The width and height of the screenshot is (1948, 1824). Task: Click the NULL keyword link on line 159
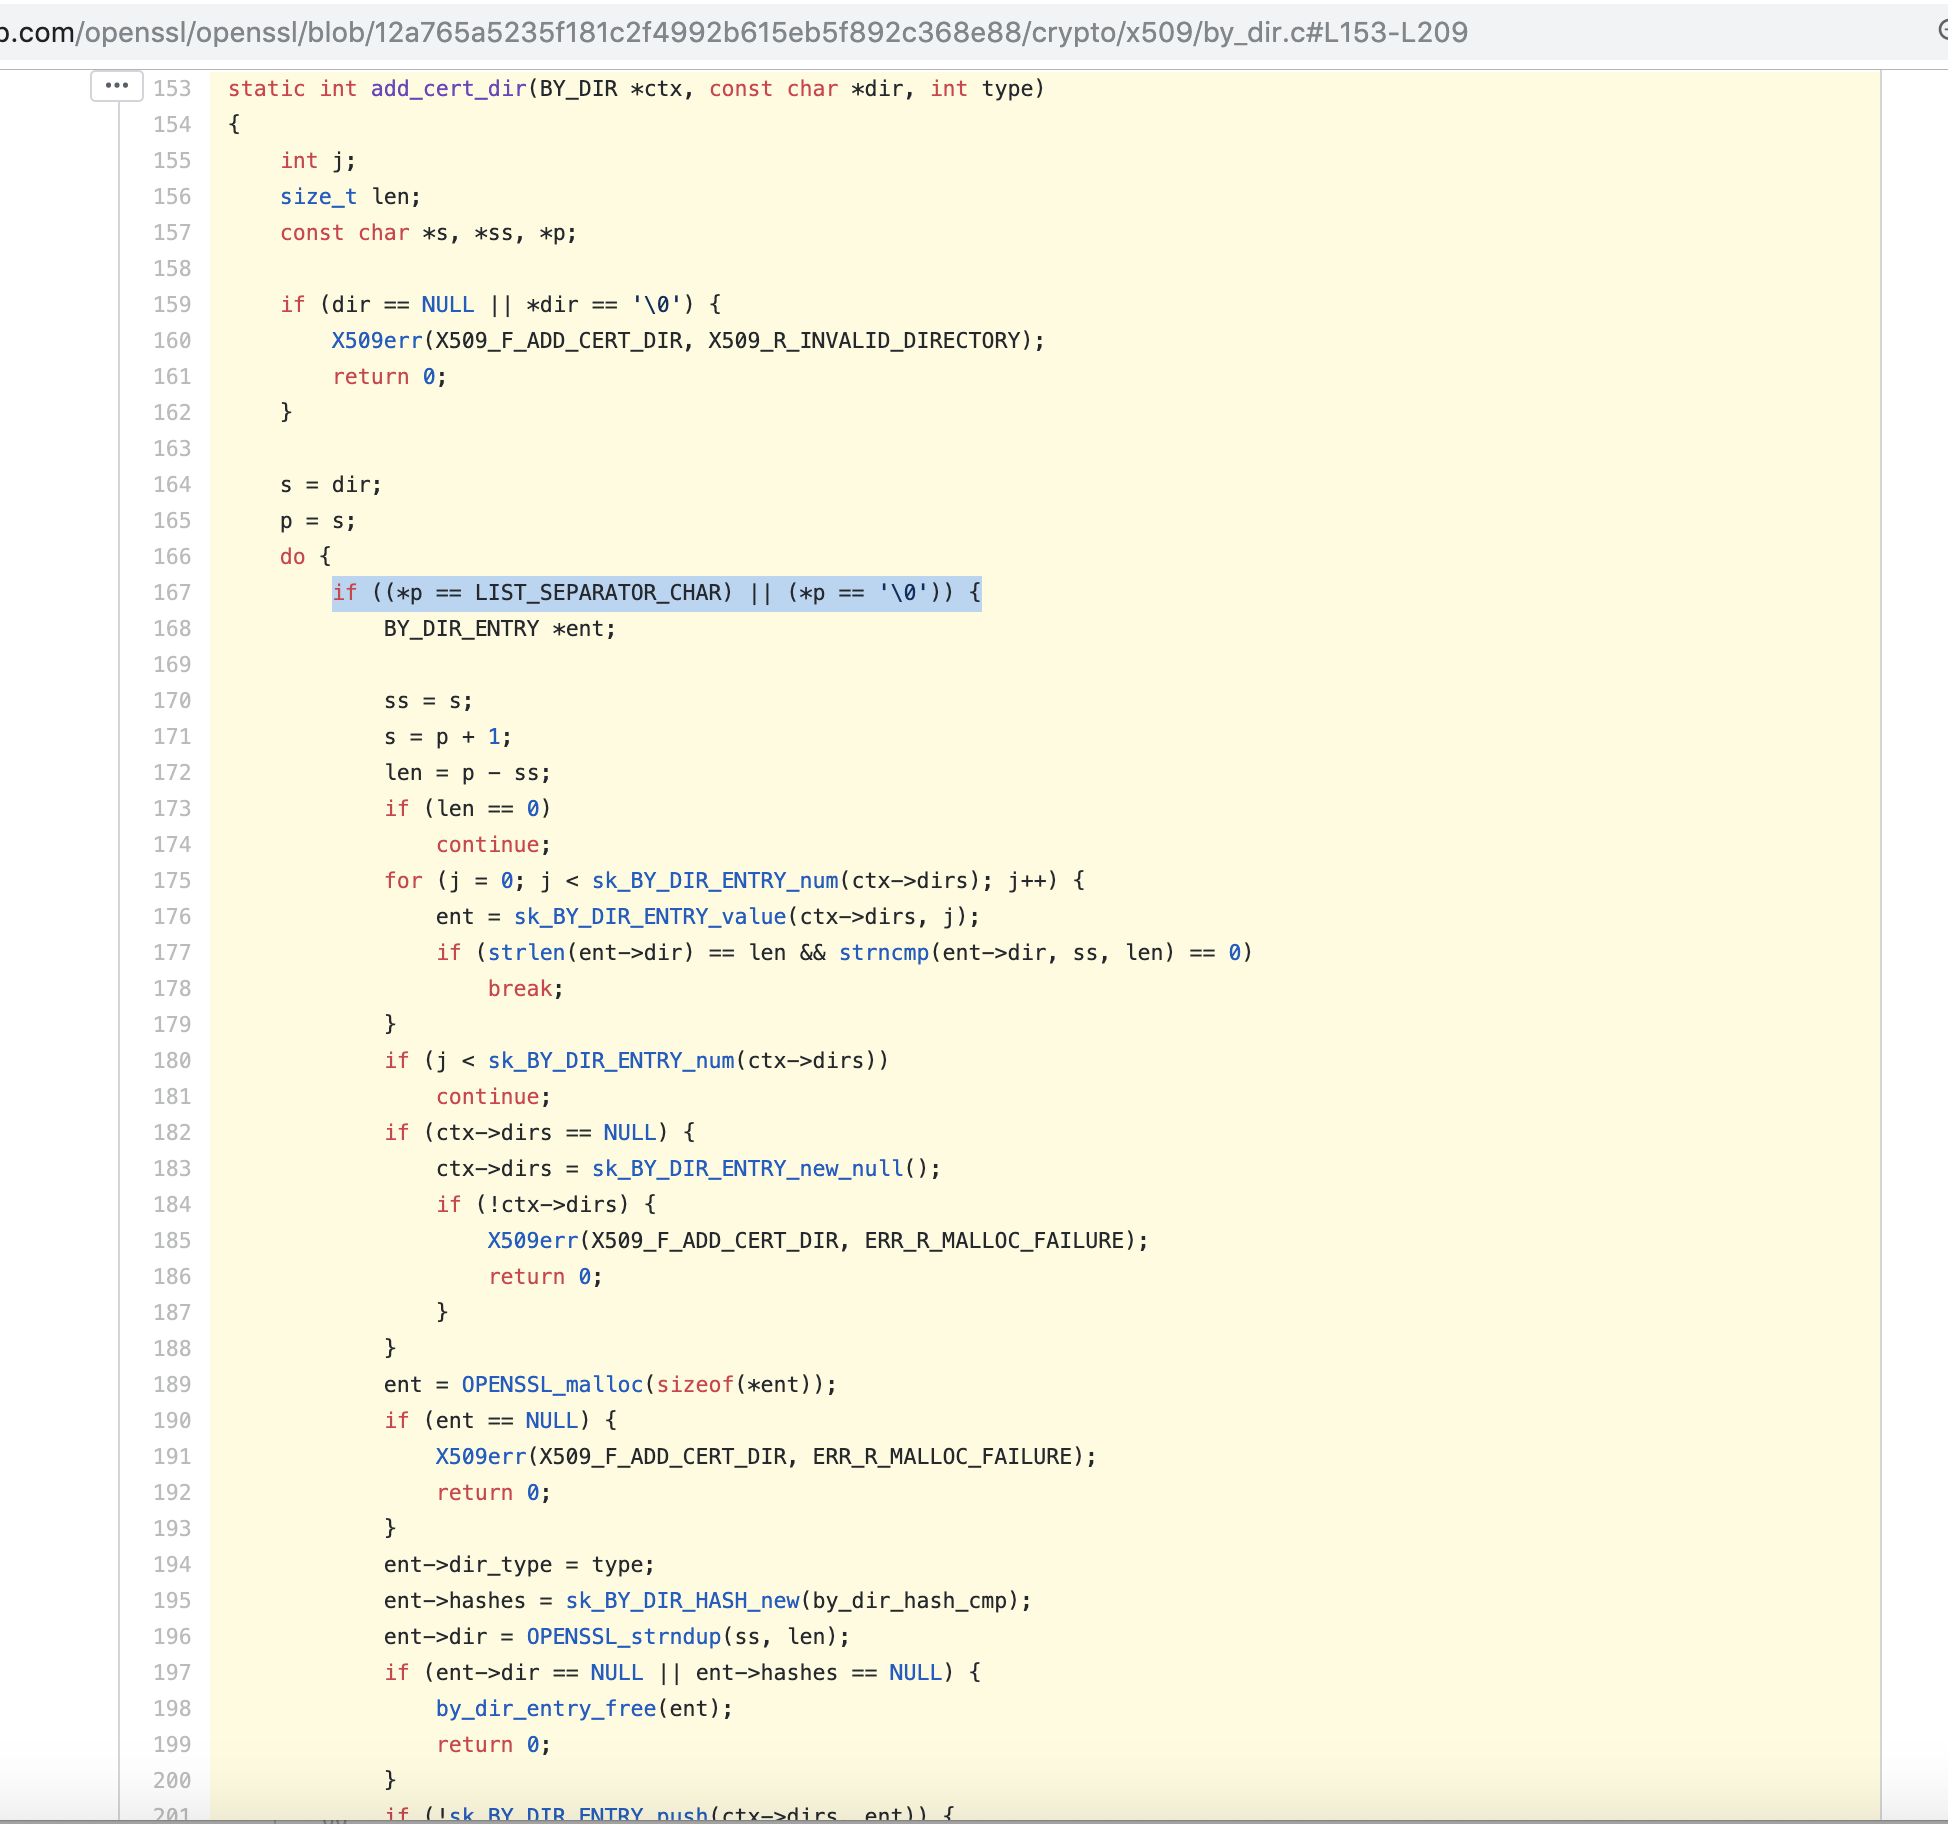pyautogui.click(x=447, y=304)
